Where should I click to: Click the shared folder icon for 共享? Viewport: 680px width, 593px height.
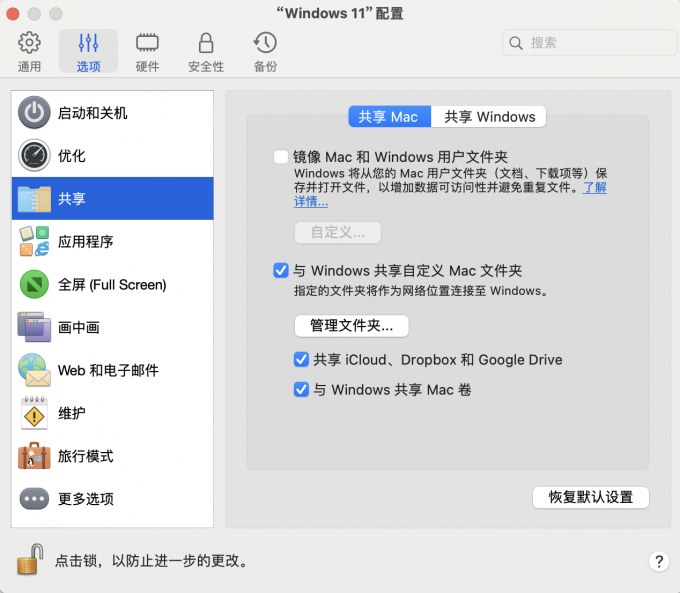point(34,198)
